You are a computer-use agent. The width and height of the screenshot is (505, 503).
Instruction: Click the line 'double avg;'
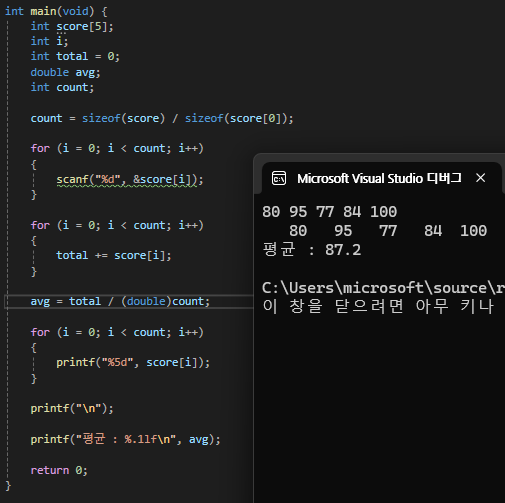pyautogui.click(x=65, y=72)
